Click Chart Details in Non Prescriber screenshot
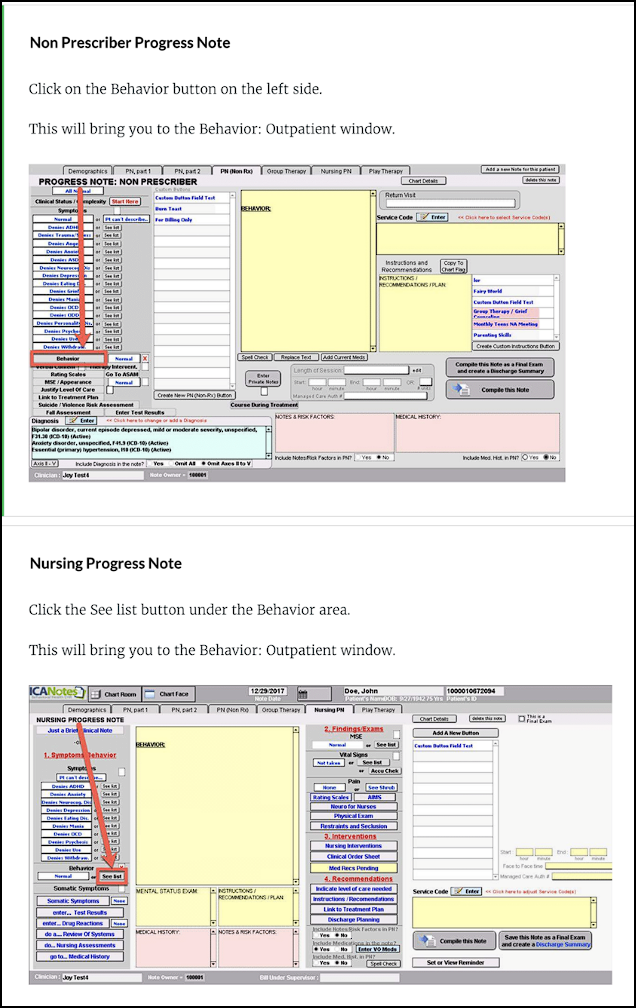Image resolution: width=636 pixels, height=1008 pixels. tap(423, 181)
